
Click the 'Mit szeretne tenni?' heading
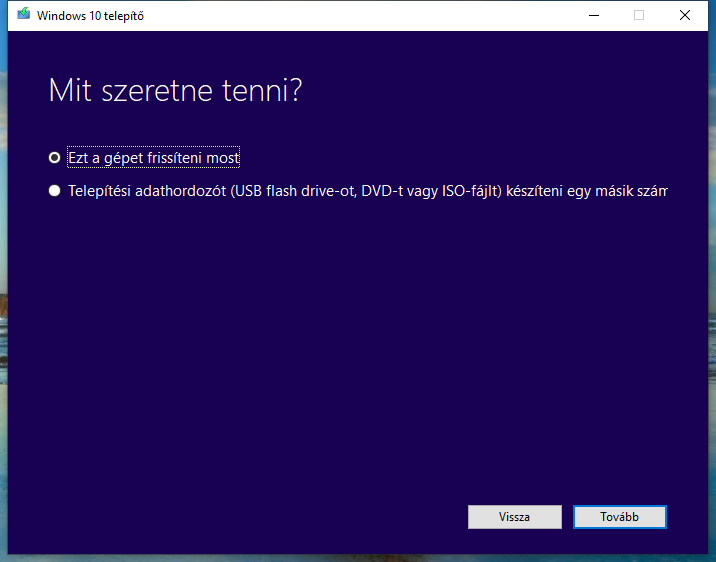175,90
